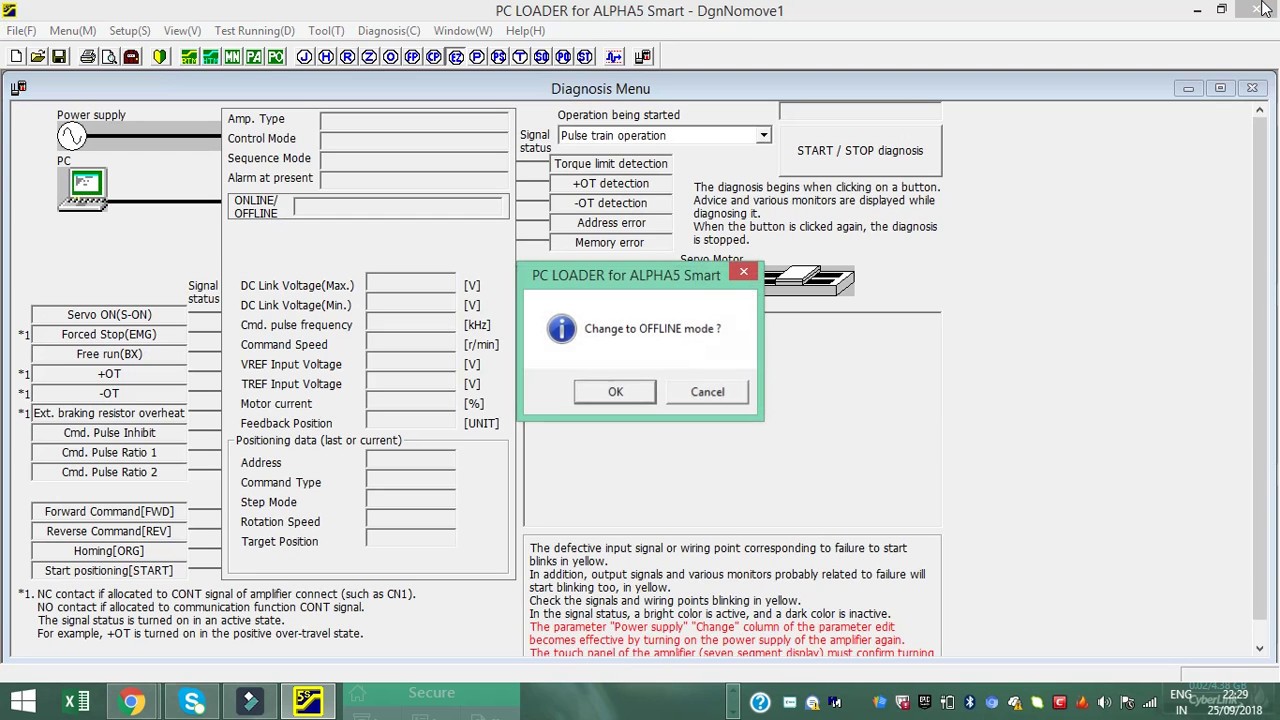This screenshot has width=1280, height=720.
Task: Click the Memory error status box
Action: [x=611, y=243]
